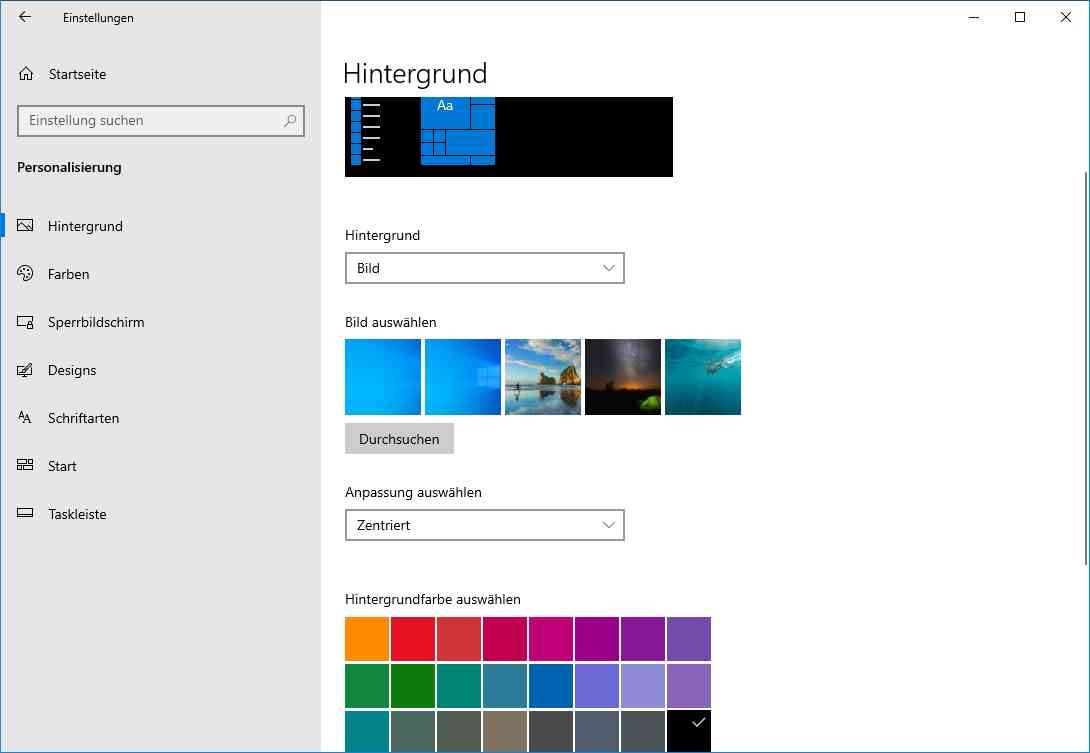The width and height of the screenshot is (1090, 753).
Task: Click the Startseite home icon
Action: 26,74
